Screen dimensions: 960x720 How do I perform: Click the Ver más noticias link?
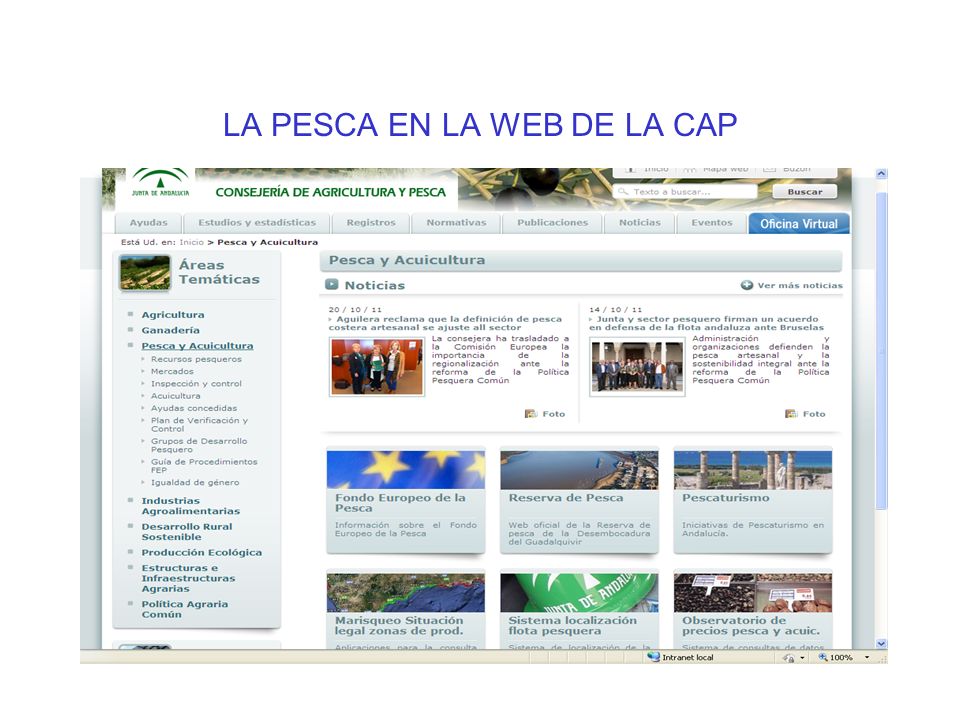(x=800, y=285)
